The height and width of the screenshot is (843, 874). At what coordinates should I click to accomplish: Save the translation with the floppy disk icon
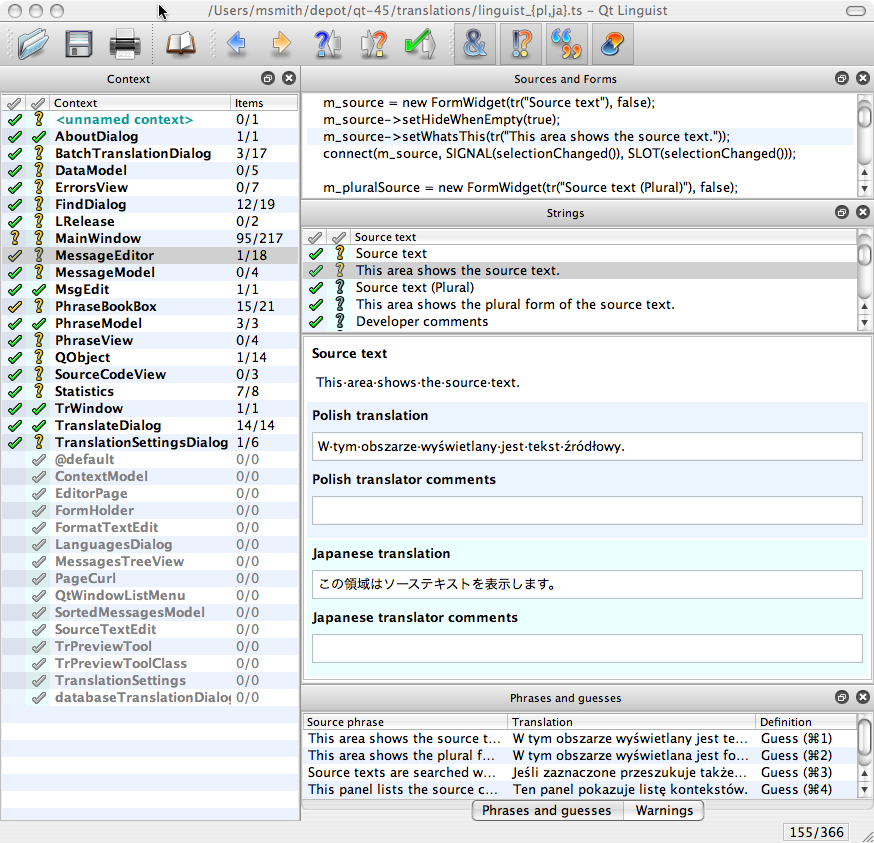pos(79,45)
